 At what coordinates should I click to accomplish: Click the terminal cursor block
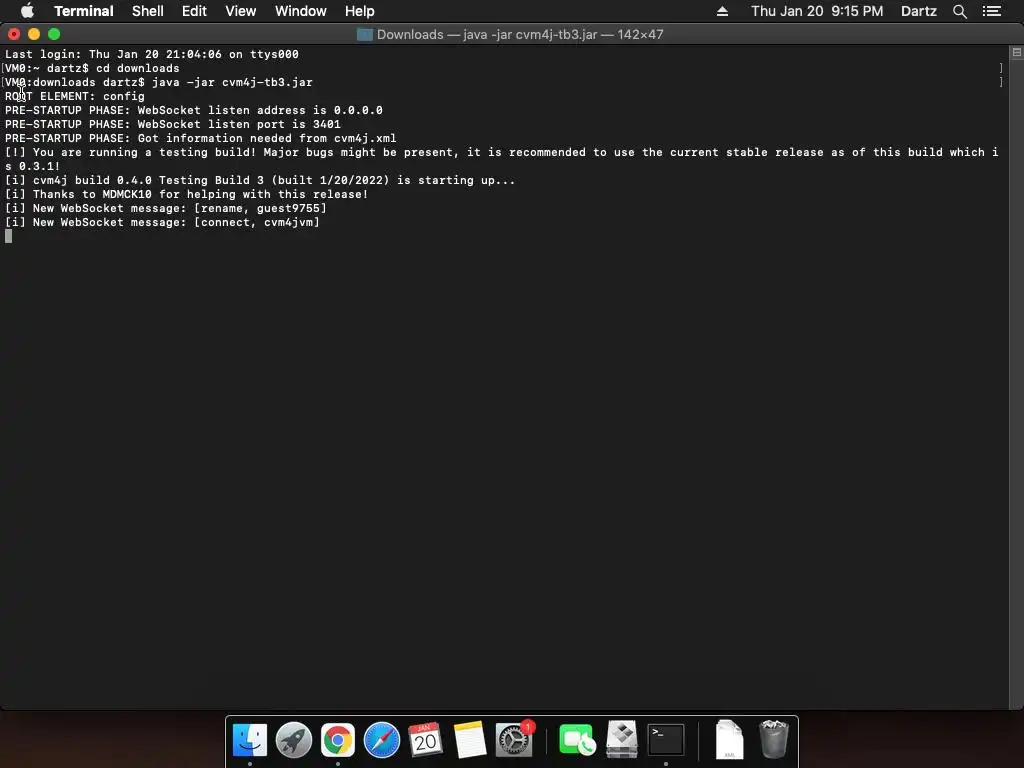8,236
